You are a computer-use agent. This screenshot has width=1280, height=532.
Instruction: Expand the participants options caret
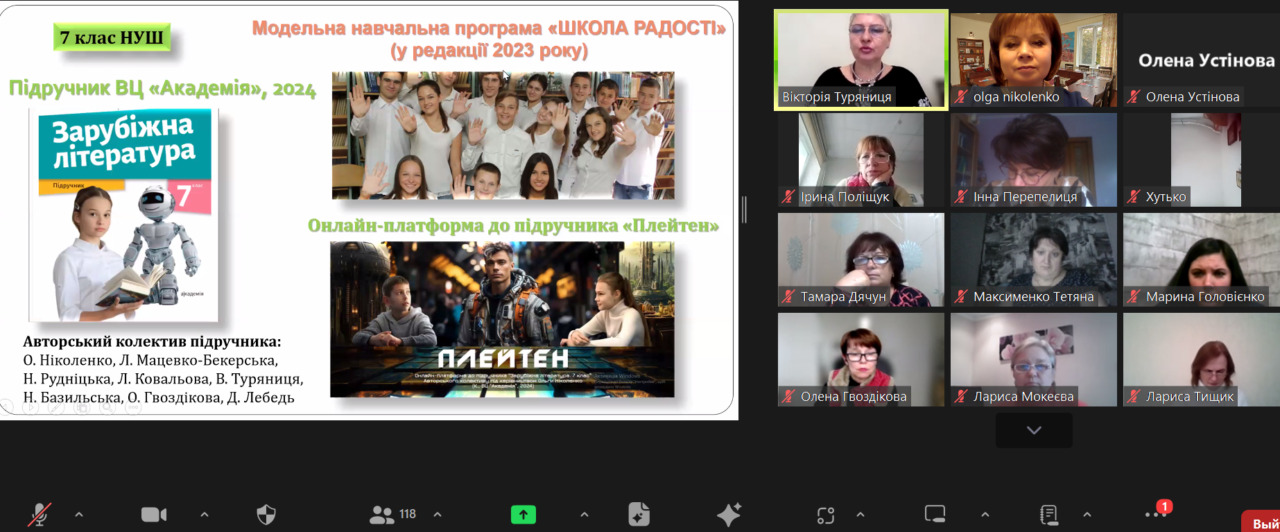(437, 515)
